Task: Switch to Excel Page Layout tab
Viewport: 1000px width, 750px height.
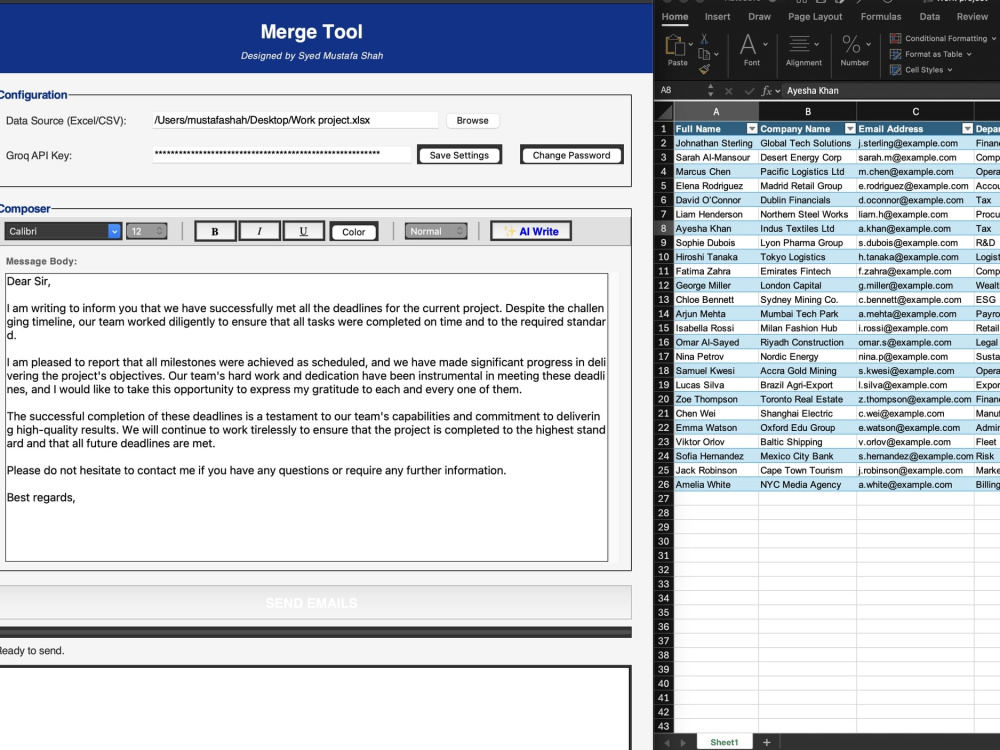Action: 815,17
